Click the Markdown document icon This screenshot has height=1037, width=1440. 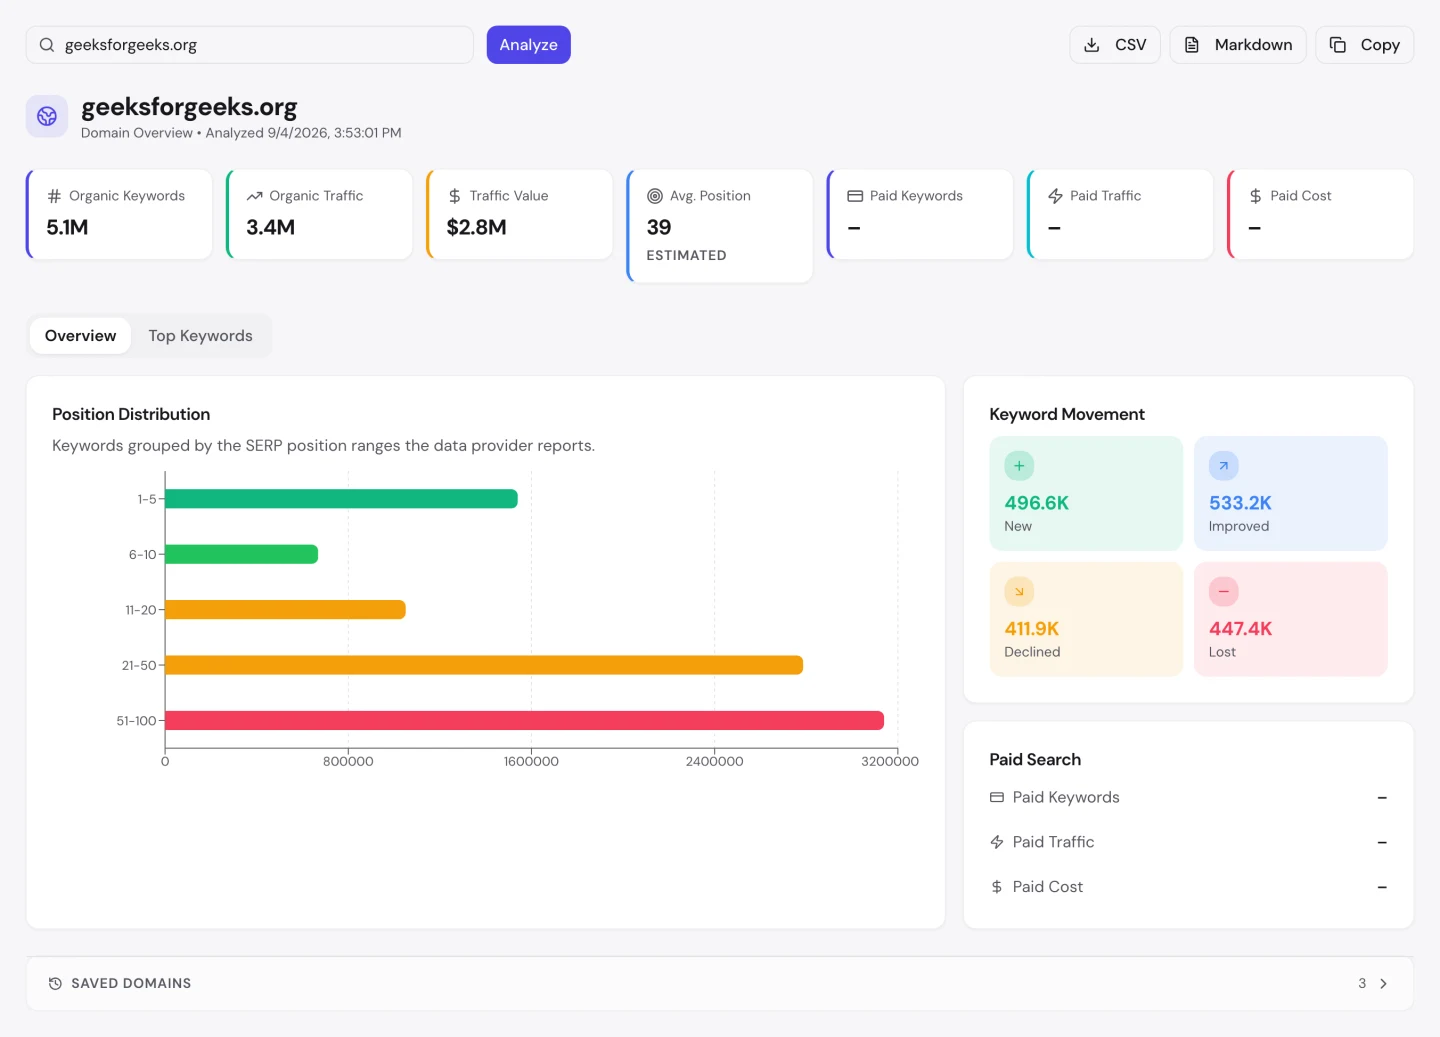[x=1192, y=45]
